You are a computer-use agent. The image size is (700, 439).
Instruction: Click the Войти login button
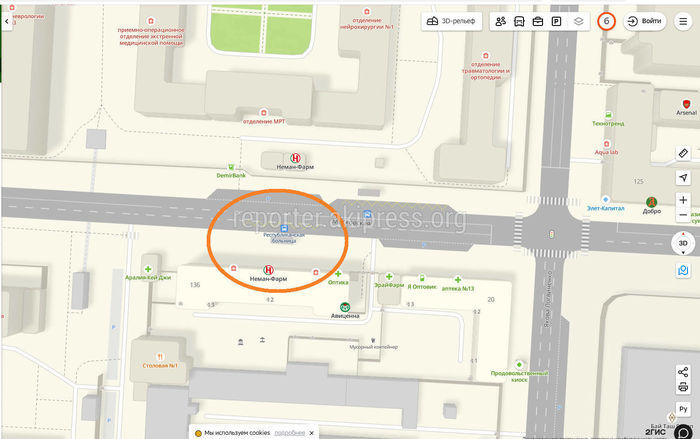pyautogui.click(x=644, y=21)
